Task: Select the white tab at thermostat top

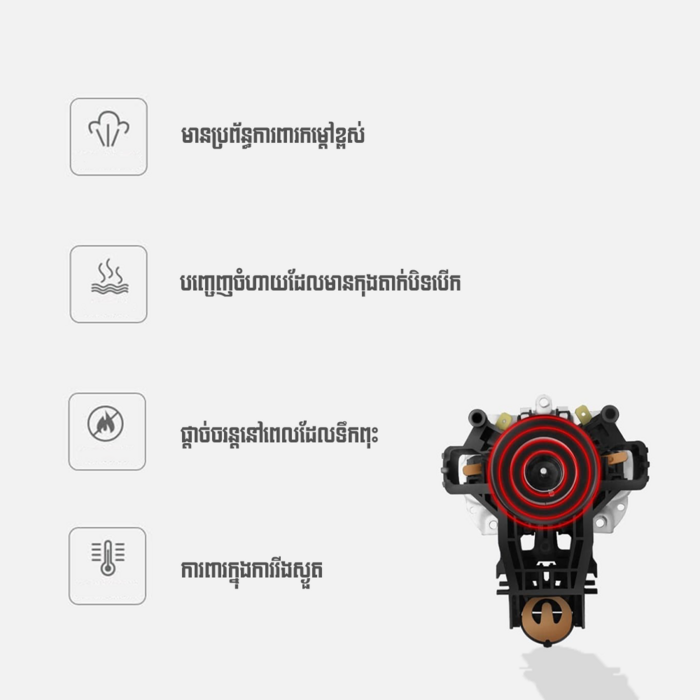Action: (543, 403)
